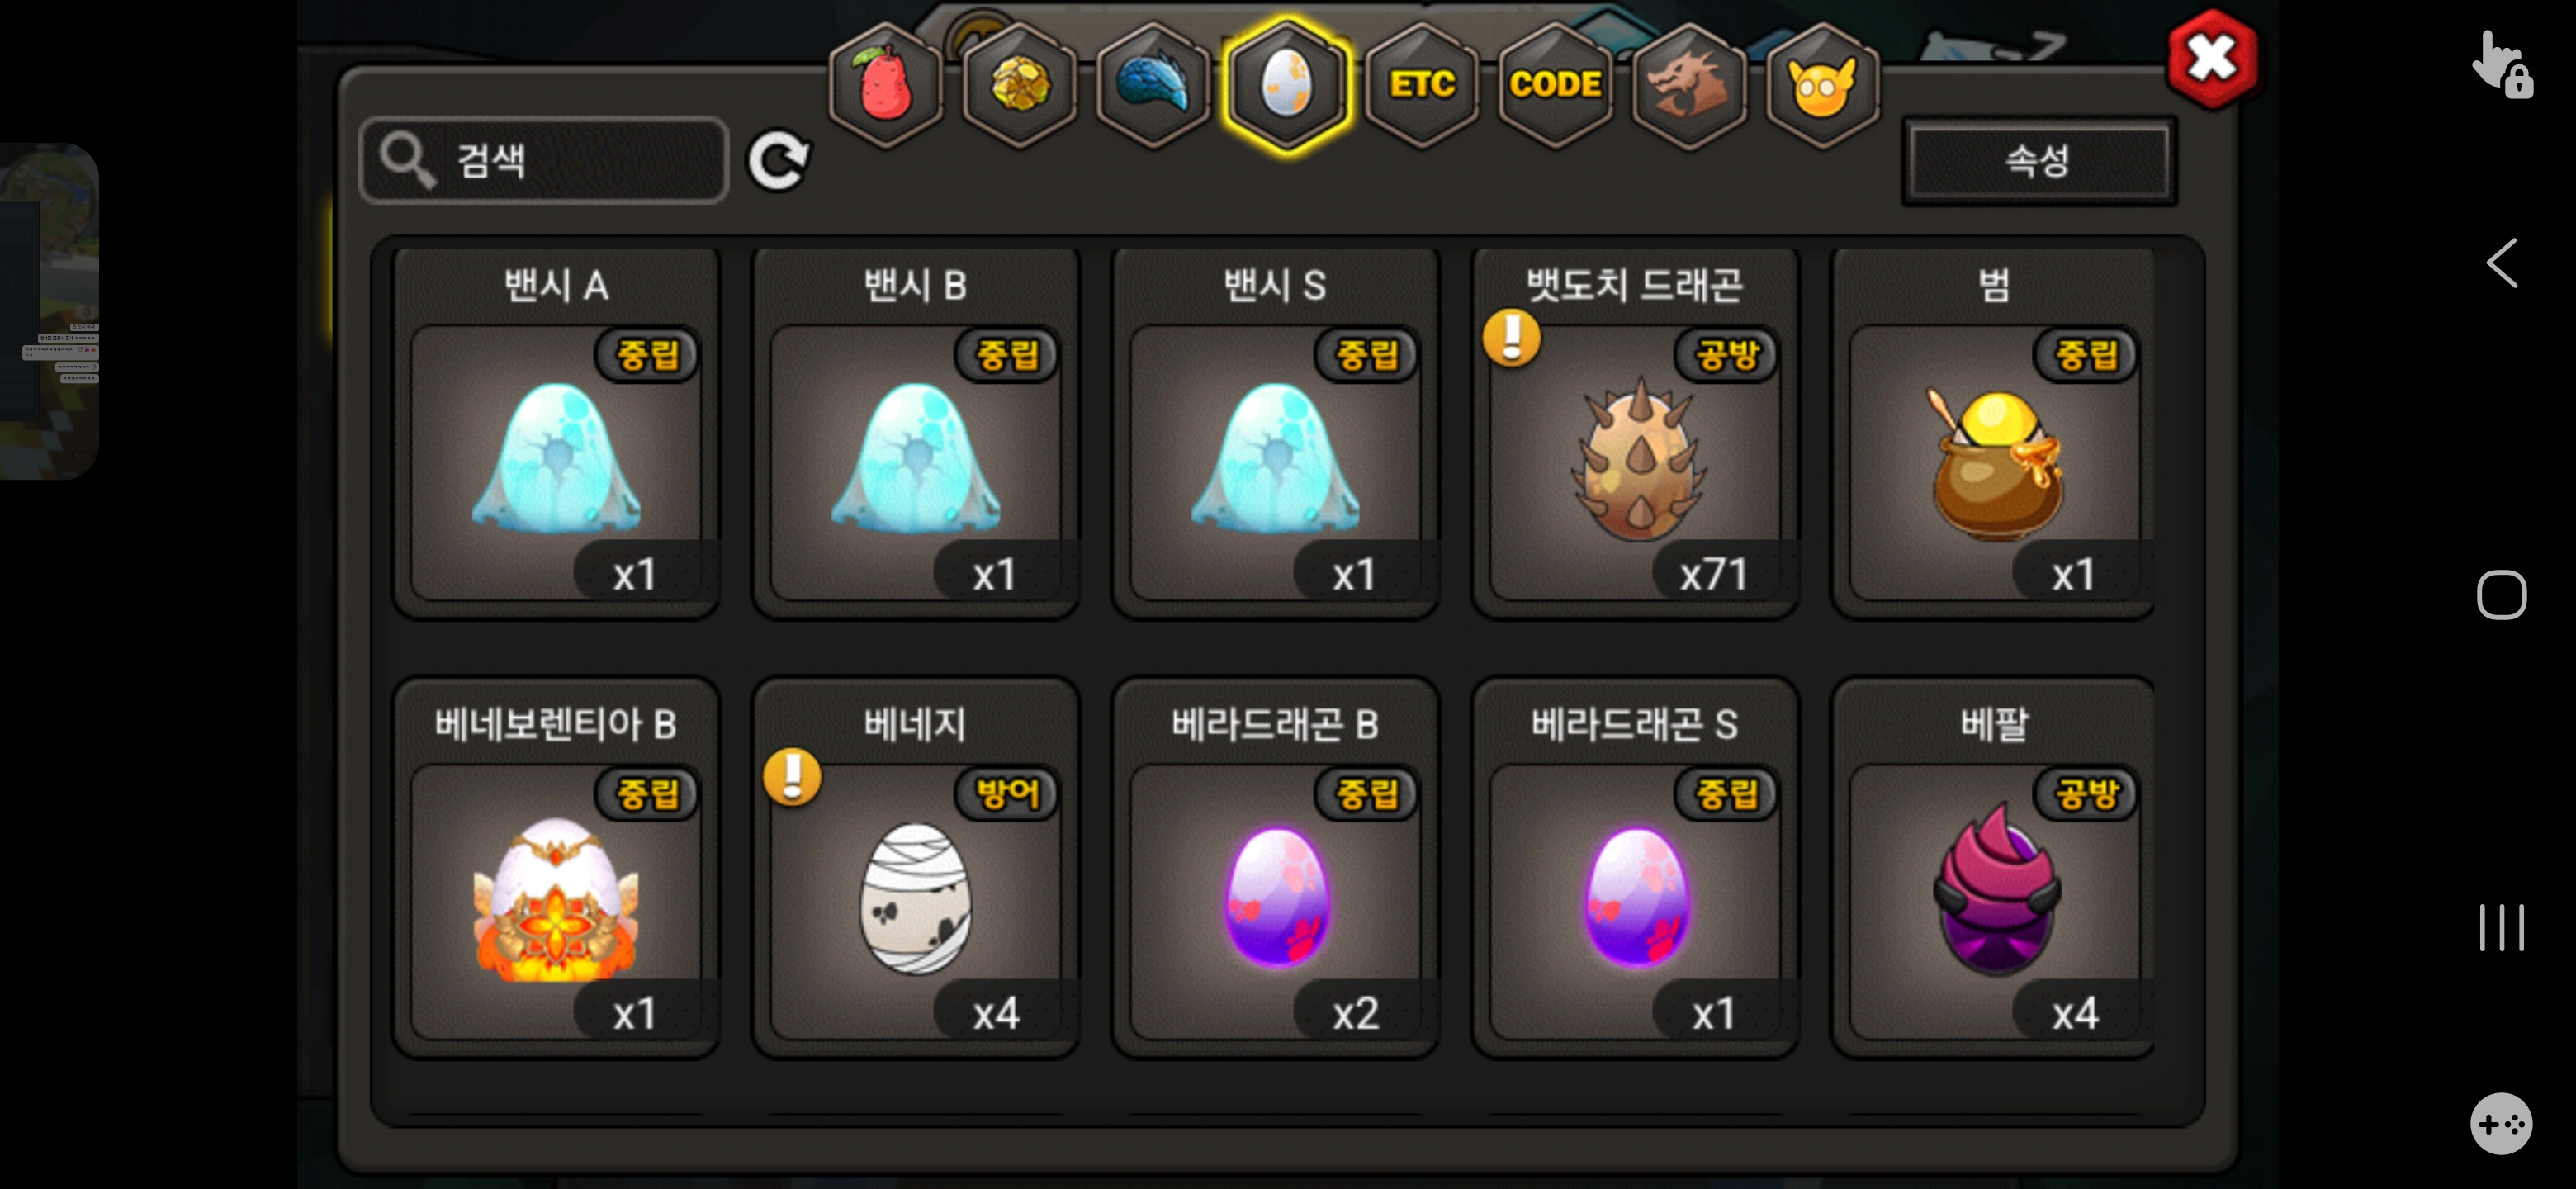Open the 속성 attribute filter
The image size is (2576, 1189).
[2038, 161]
